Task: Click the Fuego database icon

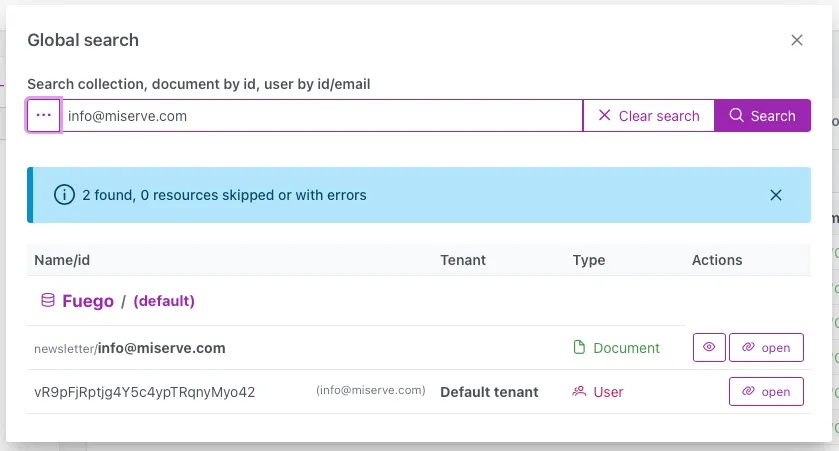Action: point(47,301)
